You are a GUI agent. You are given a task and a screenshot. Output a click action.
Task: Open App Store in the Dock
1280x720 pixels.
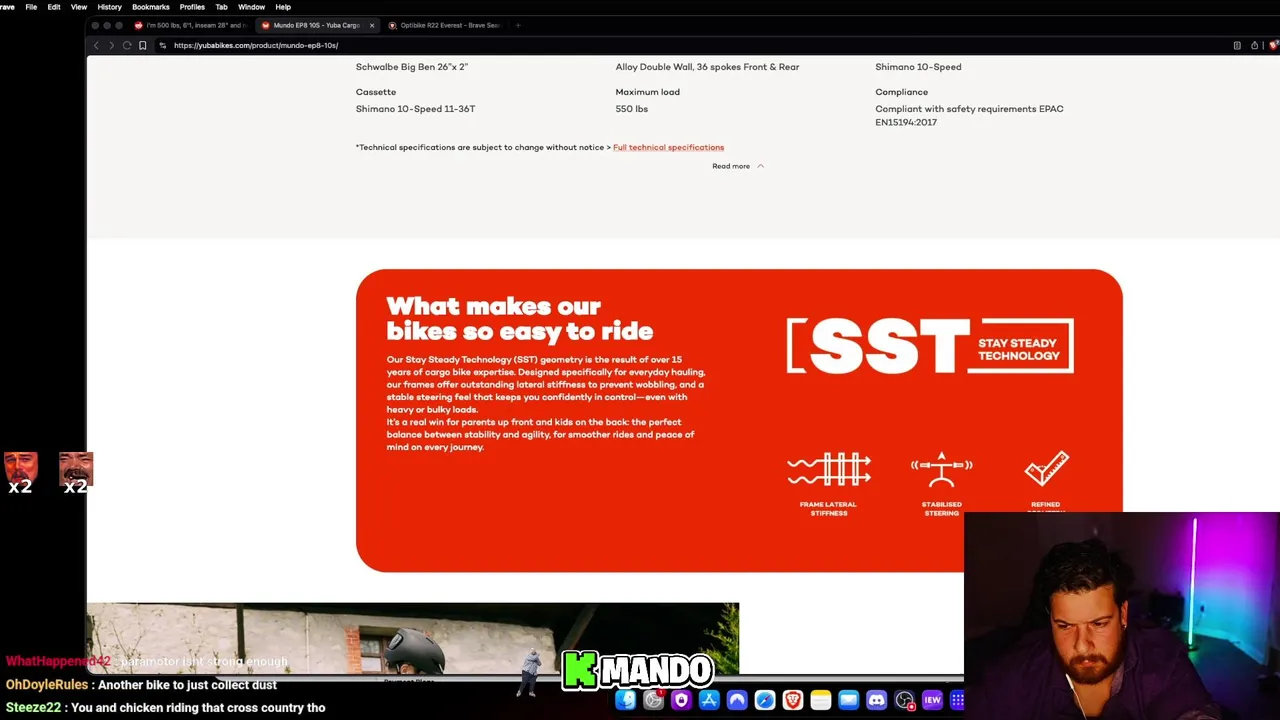click(709, 700)
